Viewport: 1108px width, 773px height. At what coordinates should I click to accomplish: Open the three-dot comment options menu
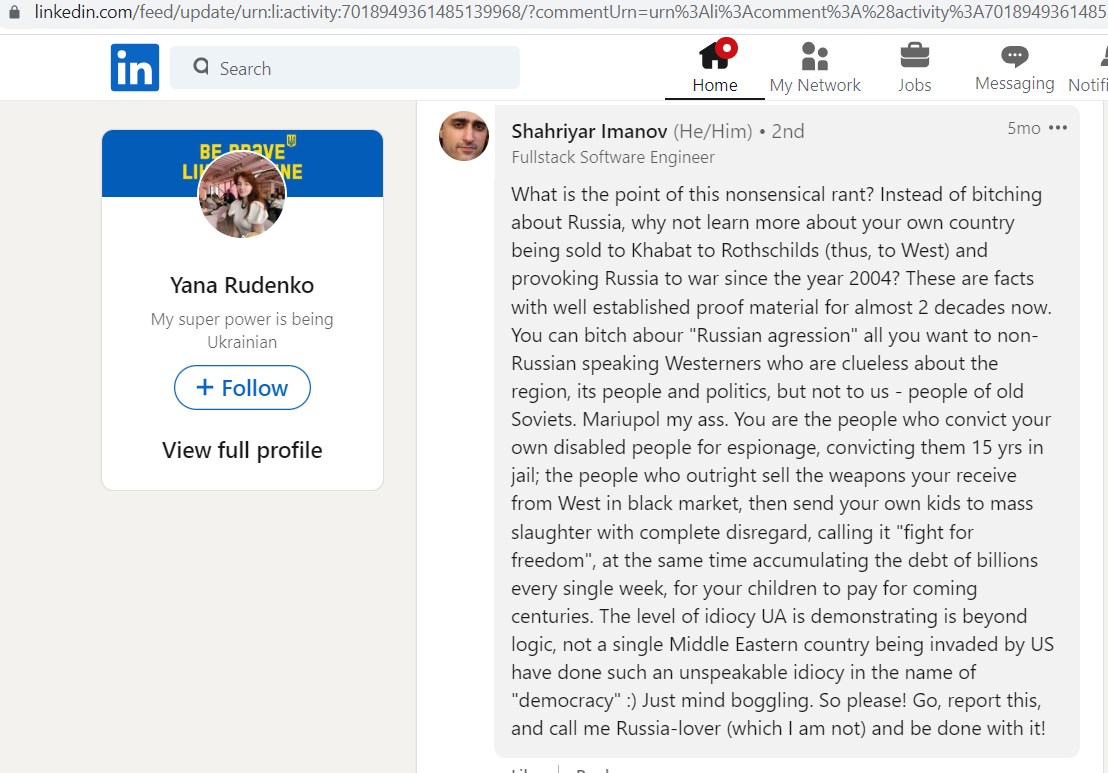tap(1058, 128)
